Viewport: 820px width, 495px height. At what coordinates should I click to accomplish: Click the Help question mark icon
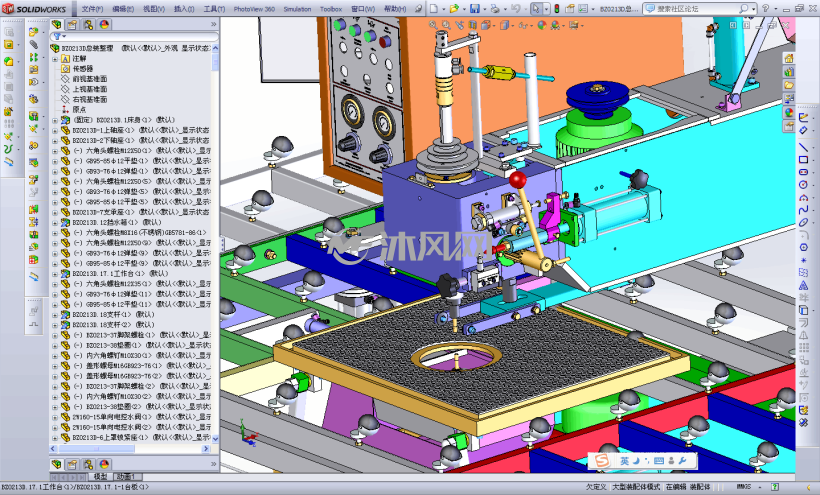(765, 9)
